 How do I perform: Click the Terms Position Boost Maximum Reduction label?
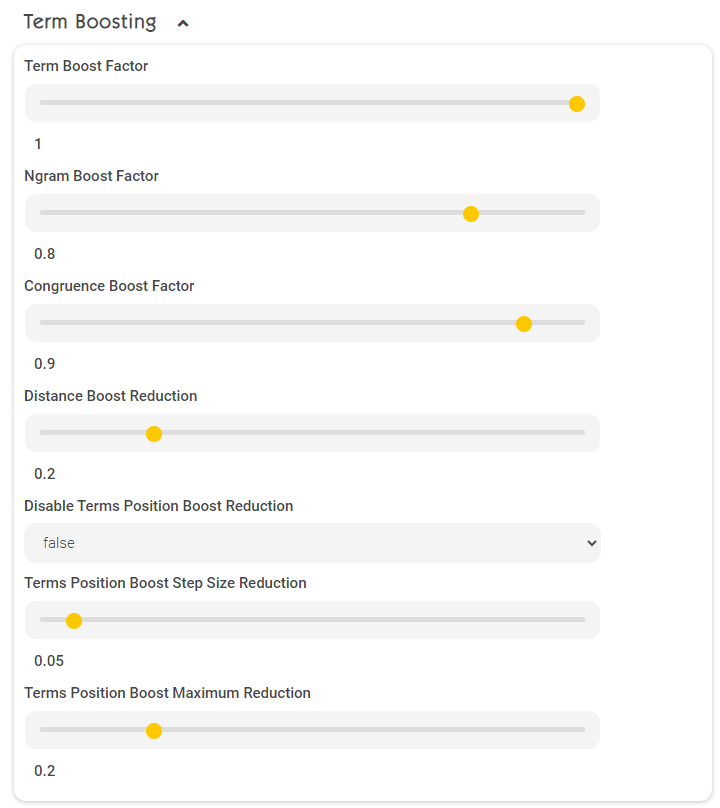tap(168, 693)
